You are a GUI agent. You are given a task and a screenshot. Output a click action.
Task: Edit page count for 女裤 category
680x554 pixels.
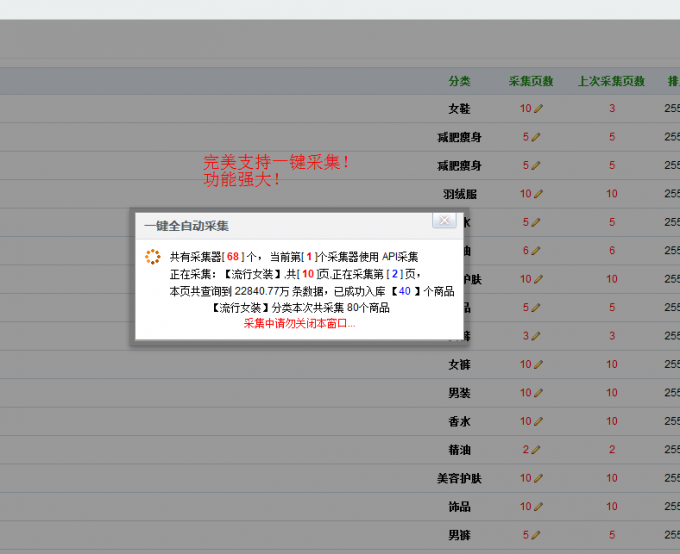click(538, 364)
